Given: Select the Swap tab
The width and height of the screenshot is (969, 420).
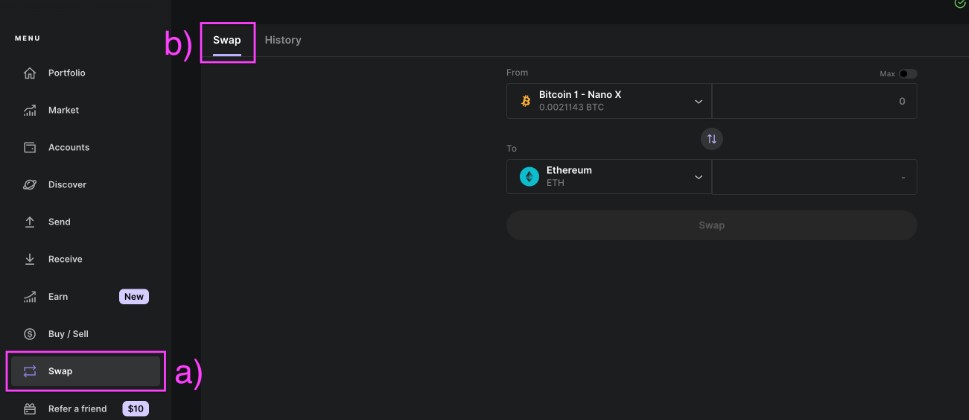Looking at the screenshot, I should coord(227,40).
